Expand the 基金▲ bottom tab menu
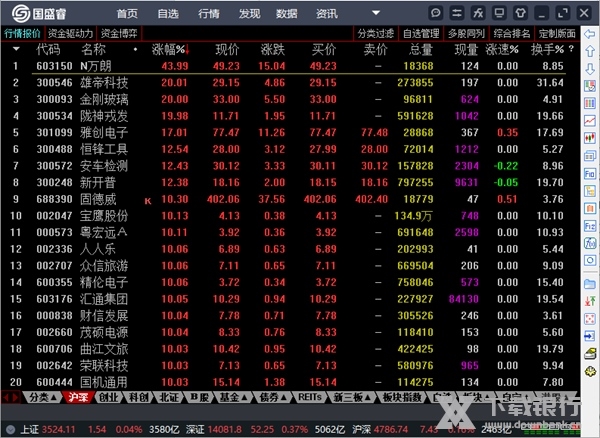The image size is (600, 438). [x=233, y=397]
